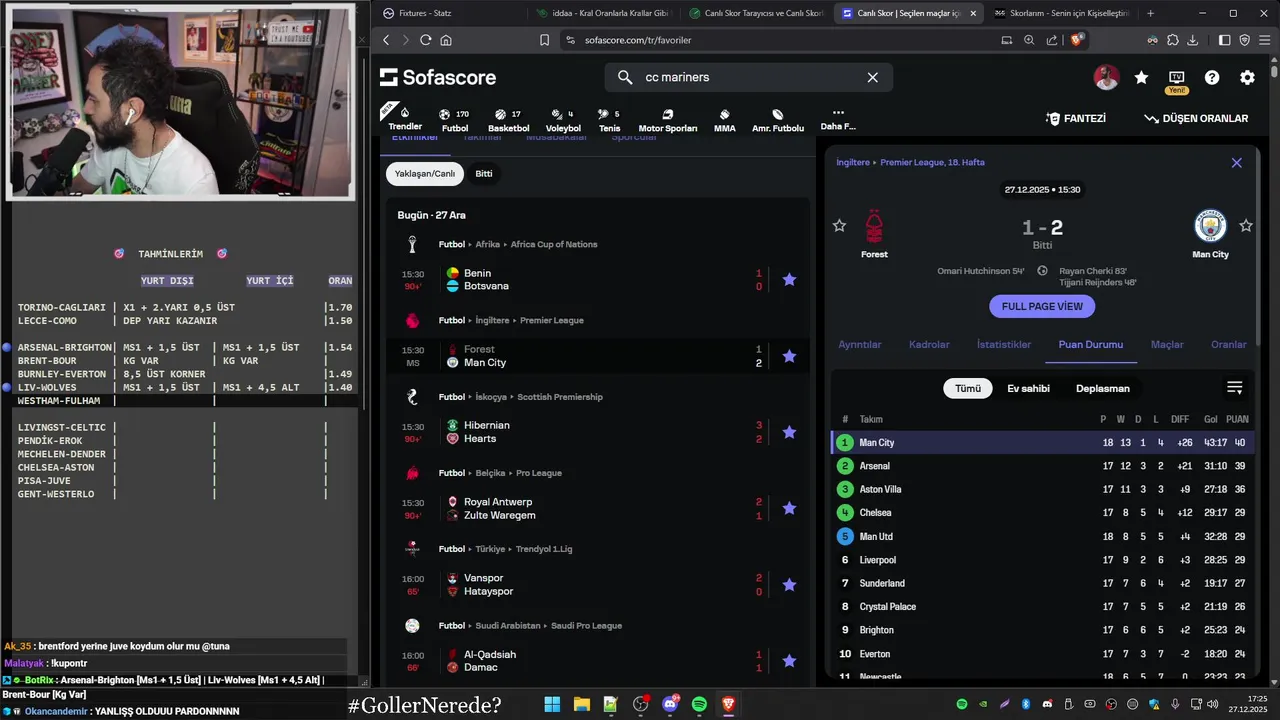The height and width of the screenshot is (720, 1280).
Task: Open the user profile avatar
Action: [x=1106, y=77]
